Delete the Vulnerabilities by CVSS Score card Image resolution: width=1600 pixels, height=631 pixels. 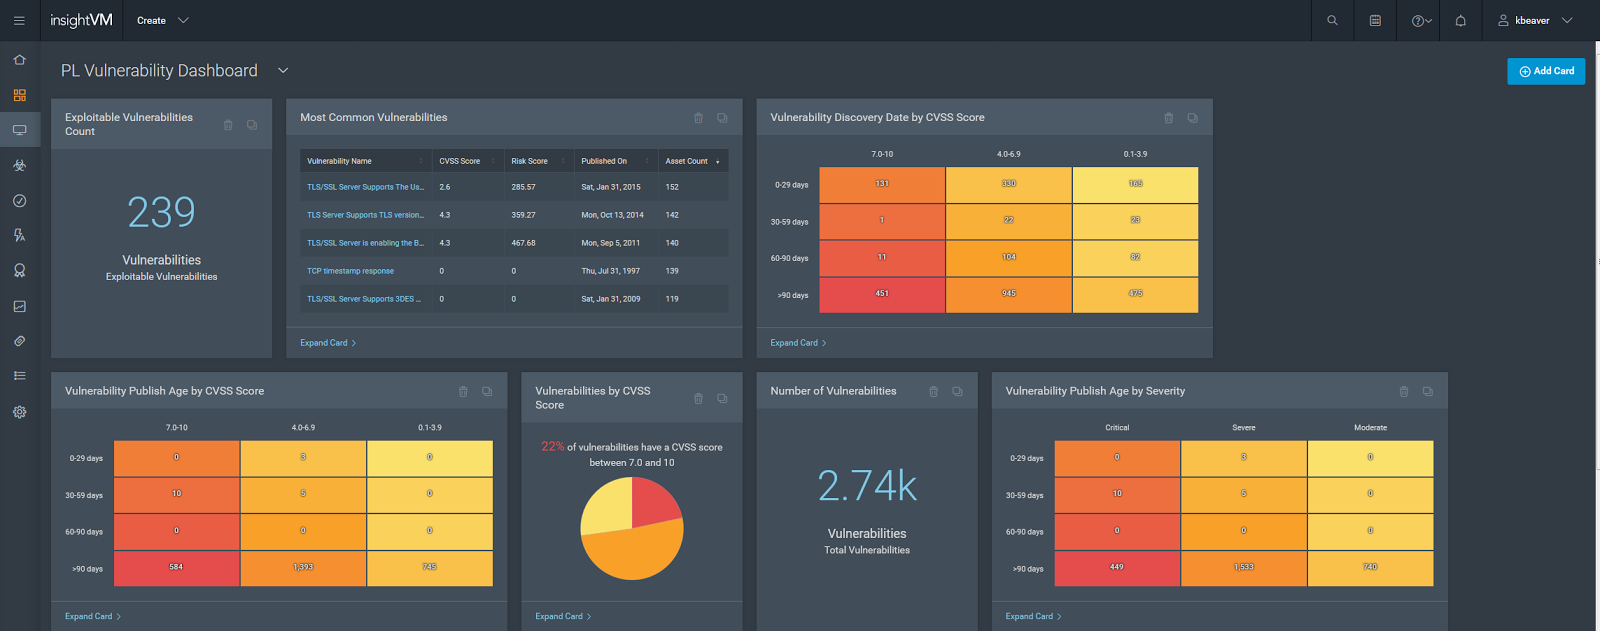click(698, 399)
